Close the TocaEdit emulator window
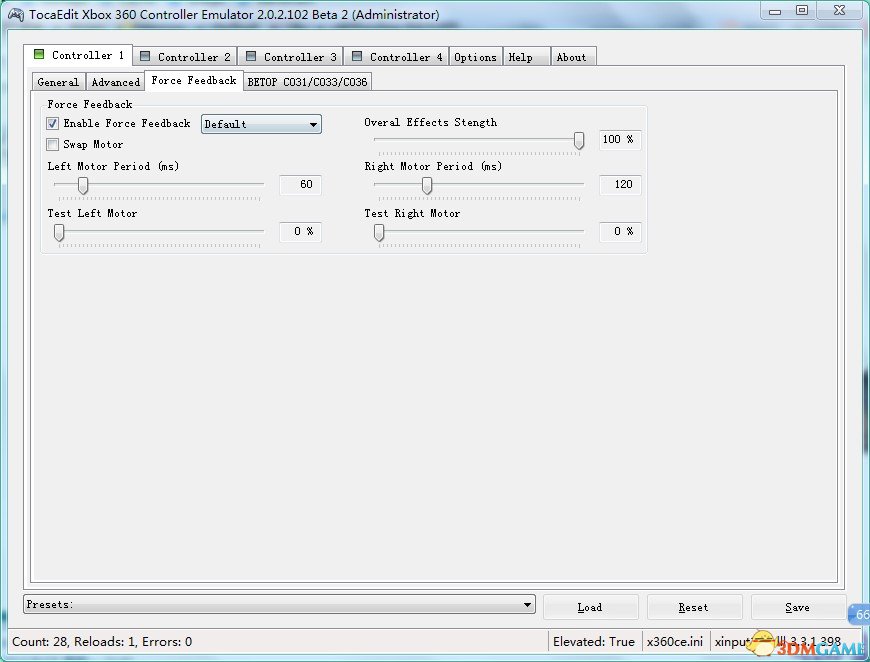The height and width of the screenshot is (662, 870). point(839,11)
